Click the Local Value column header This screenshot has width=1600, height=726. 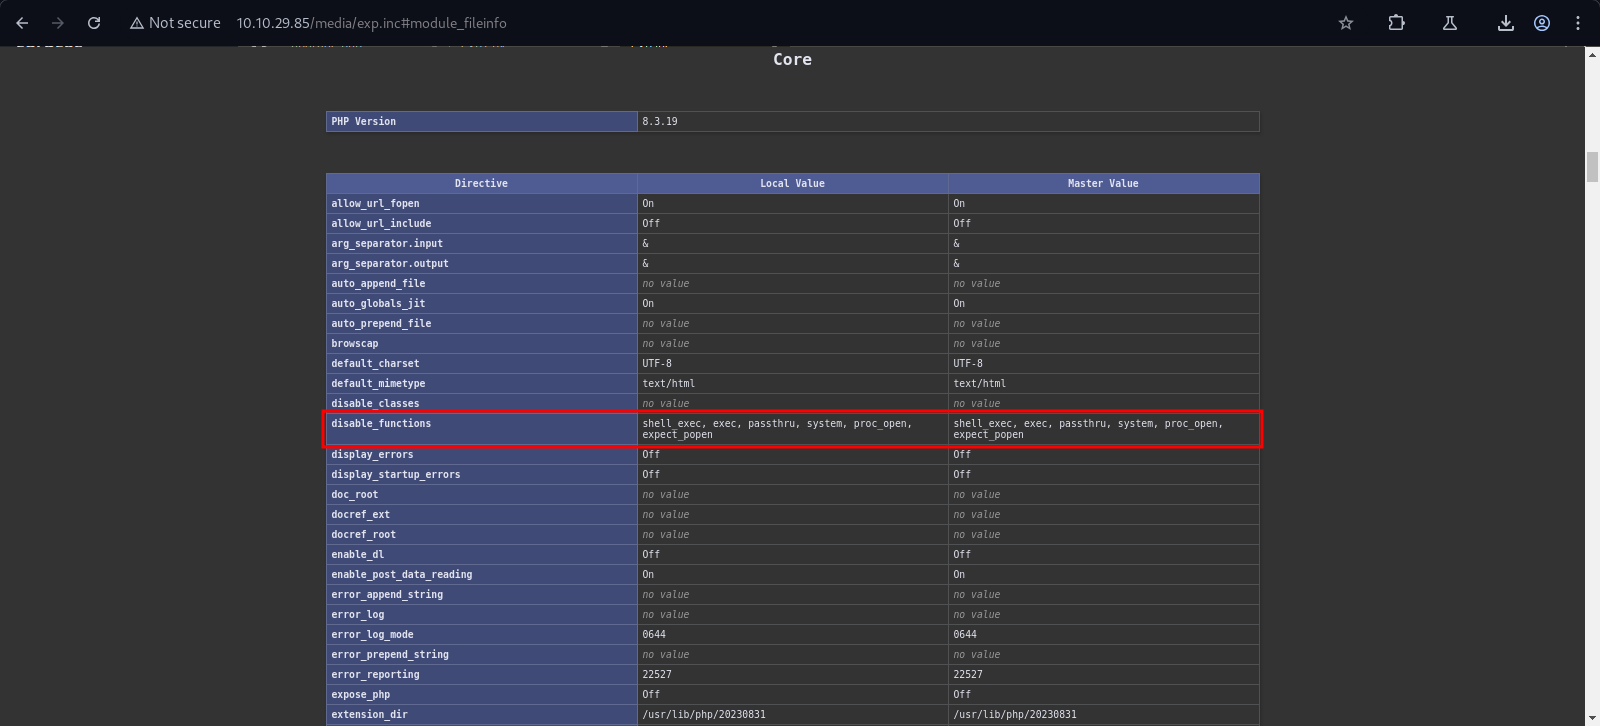click(792, 184)
